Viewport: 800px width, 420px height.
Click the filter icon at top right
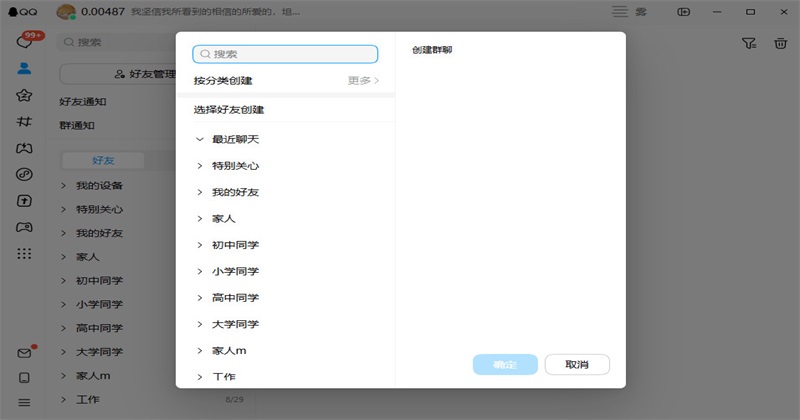(749, 43)
